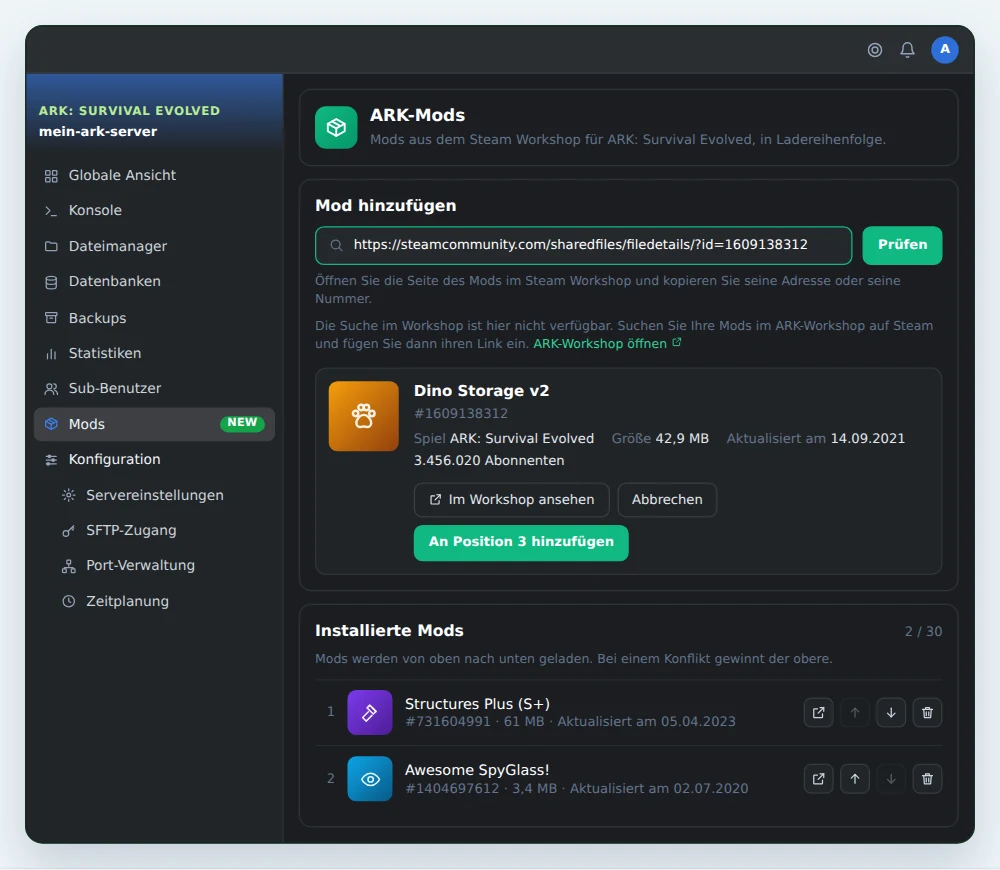
Task: Click the Installierte Mods heading
Action: (389, 631)
